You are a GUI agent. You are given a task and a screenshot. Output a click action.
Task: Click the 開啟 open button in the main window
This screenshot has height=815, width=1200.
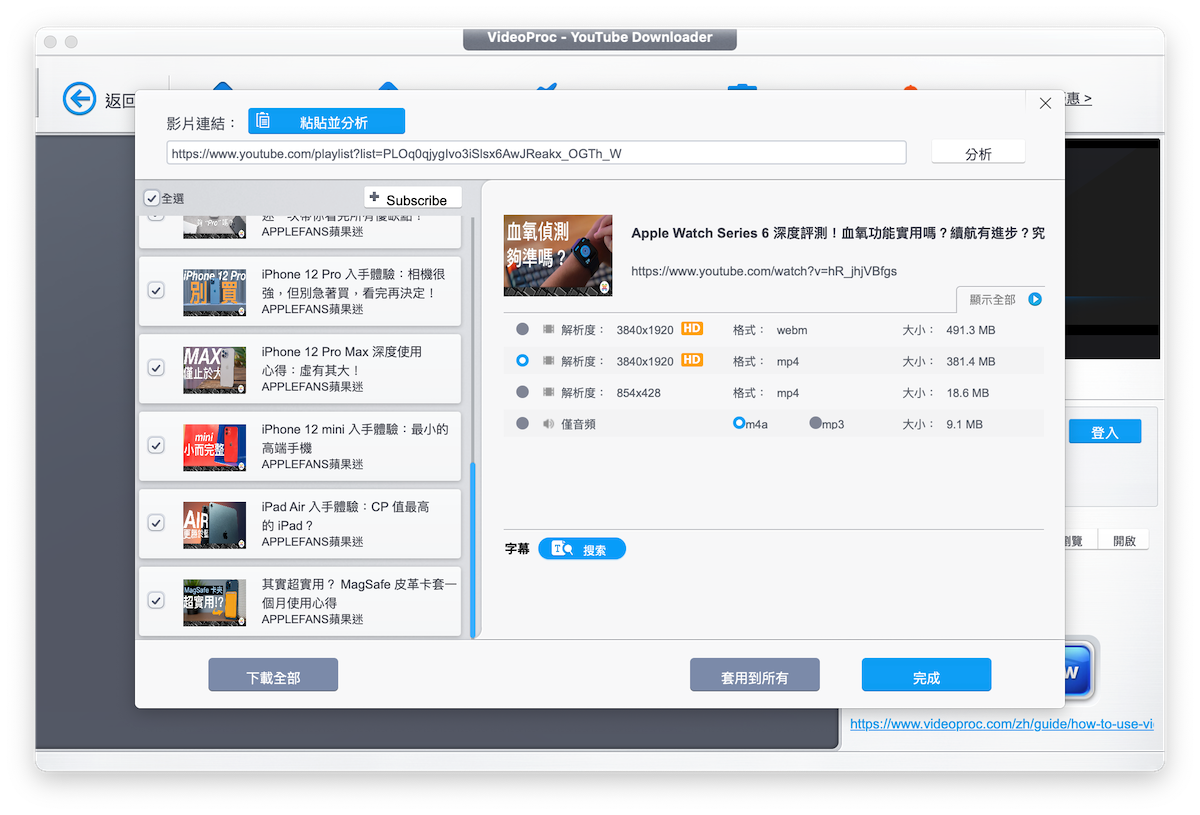1124,540
